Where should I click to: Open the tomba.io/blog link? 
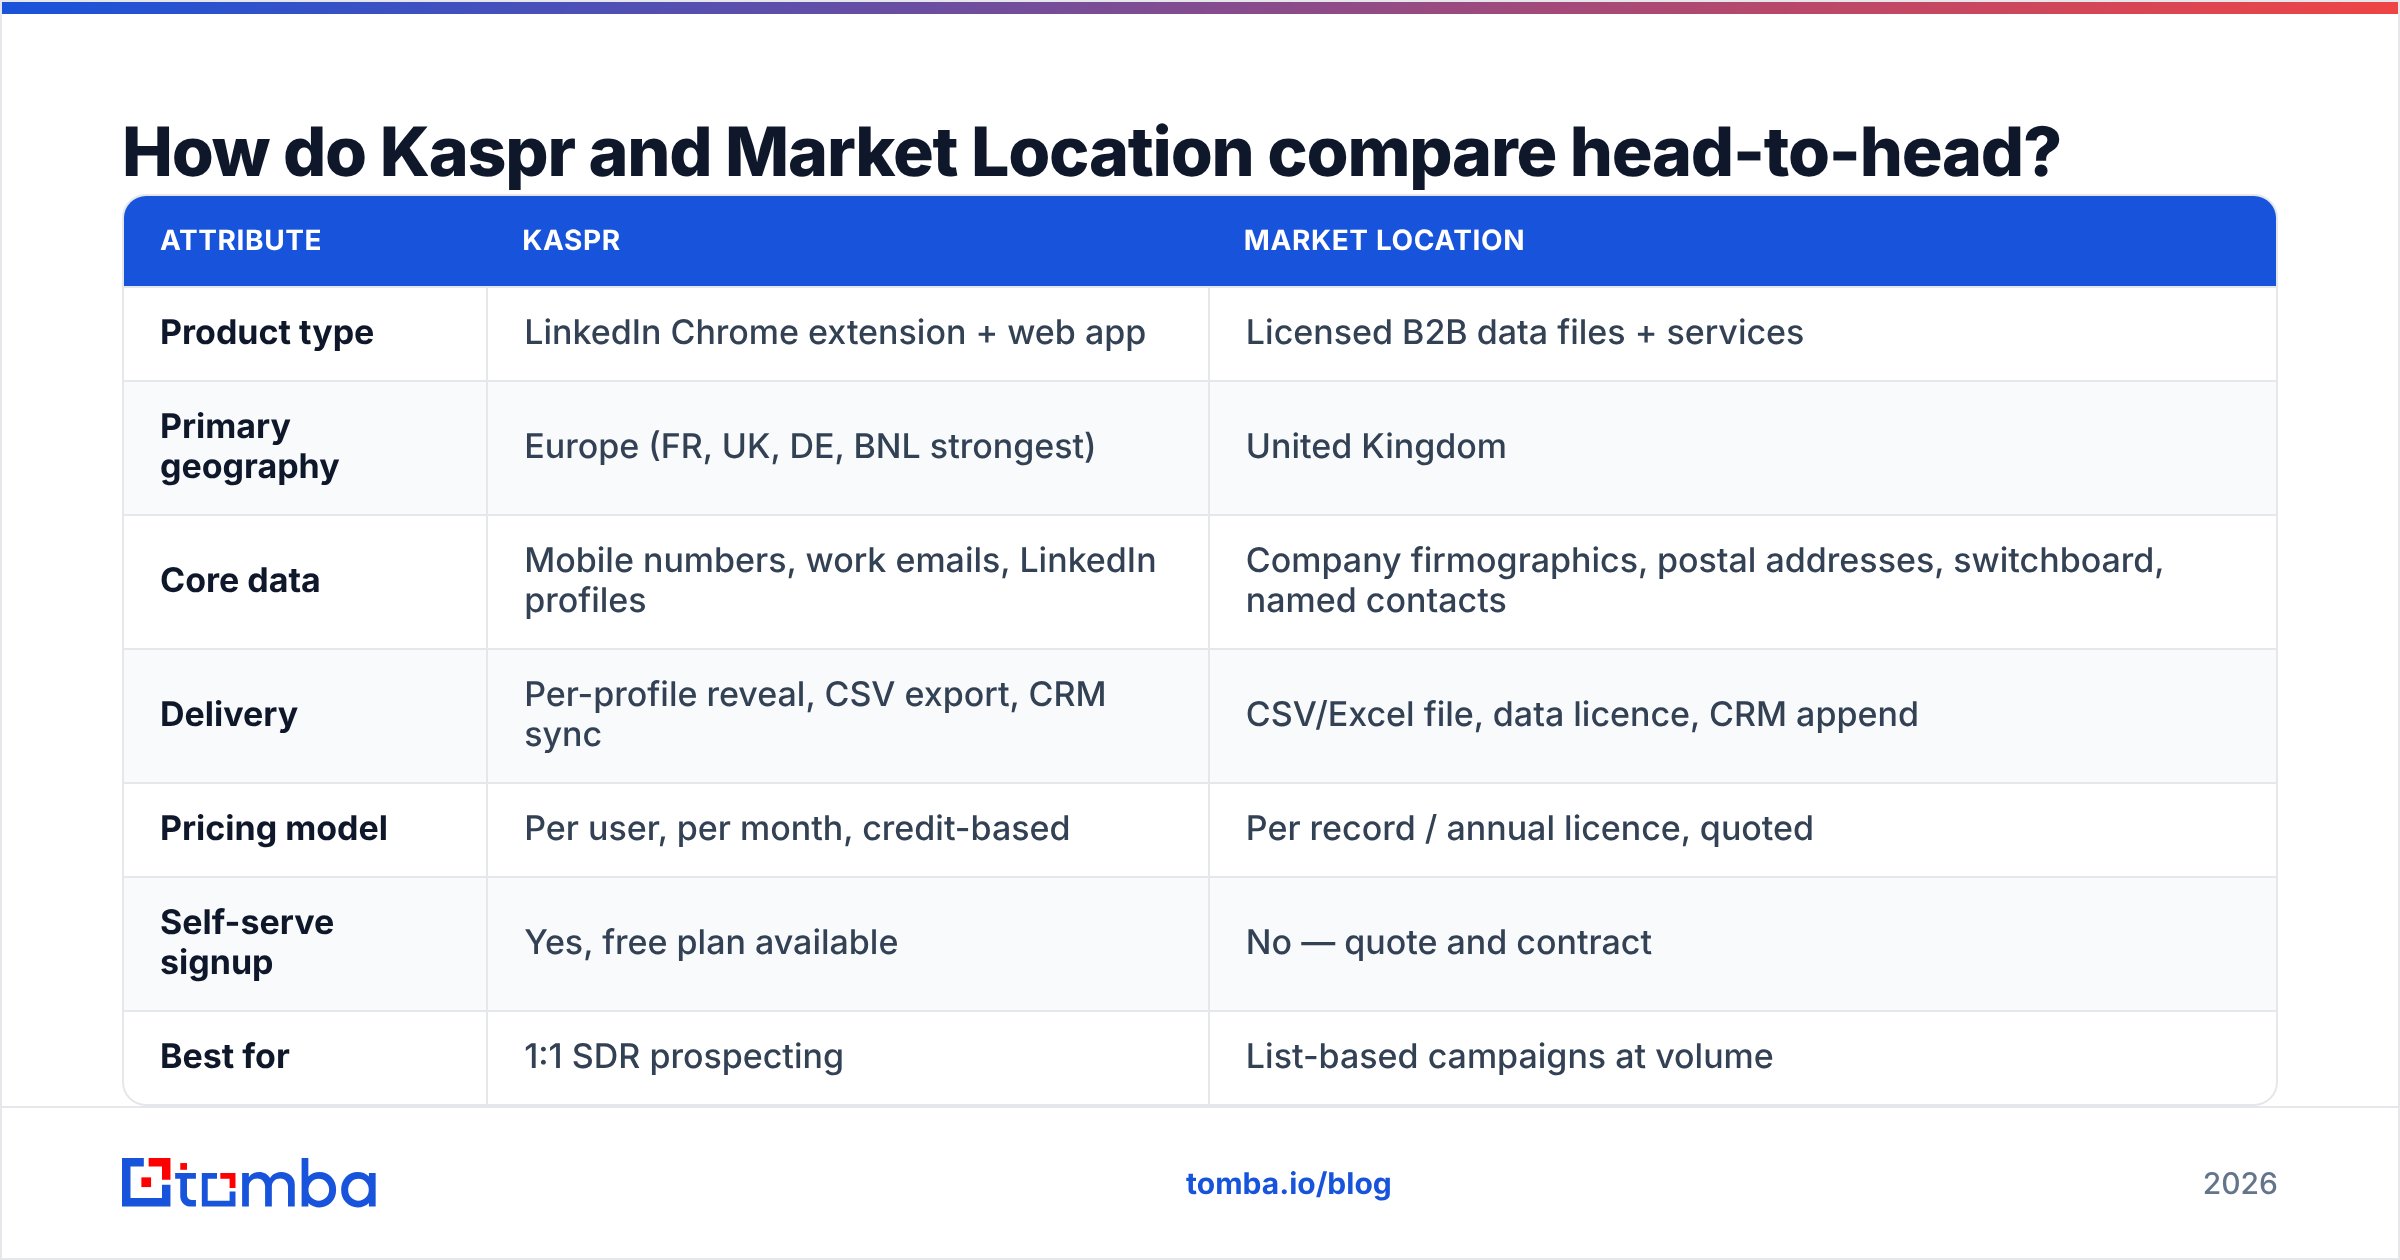pos(1288,1184)
